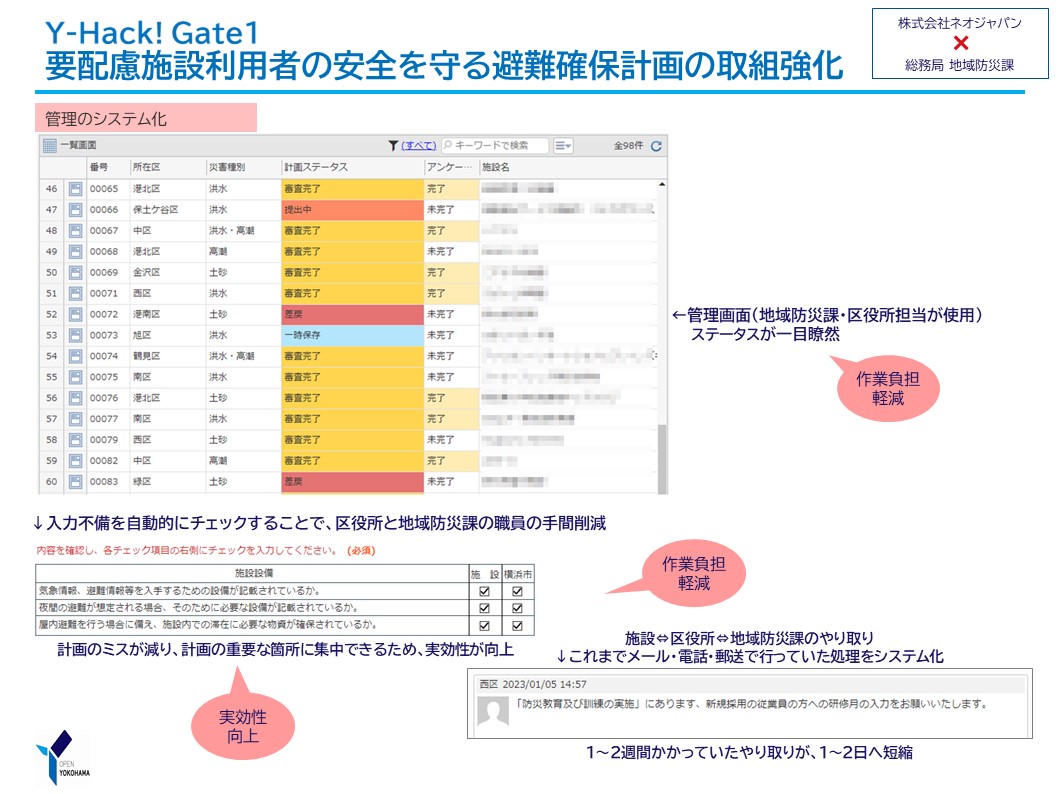Click the Open Yokohama logo
This screenshot has height=794, width=1058.
(63, 758)
